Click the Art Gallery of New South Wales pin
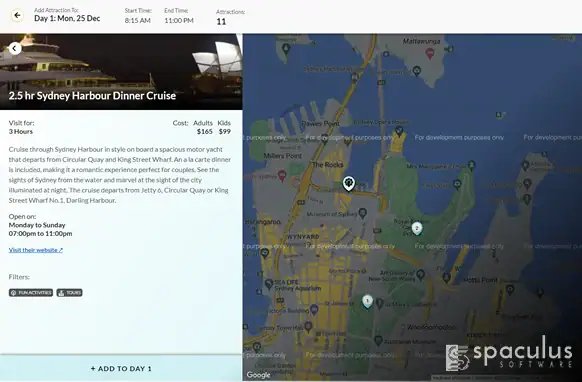 (x=420, y=275)
